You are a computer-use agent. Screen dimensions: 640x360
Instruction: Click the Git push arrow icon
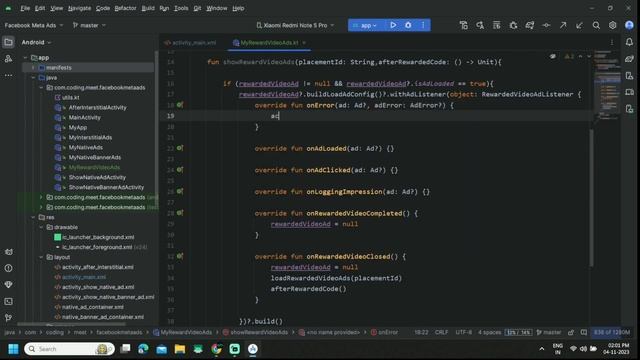point(563,25)
